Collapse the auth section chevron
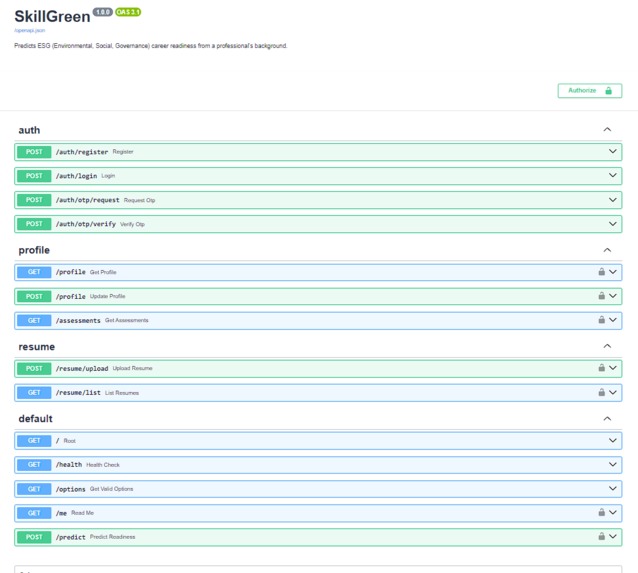 607,129
